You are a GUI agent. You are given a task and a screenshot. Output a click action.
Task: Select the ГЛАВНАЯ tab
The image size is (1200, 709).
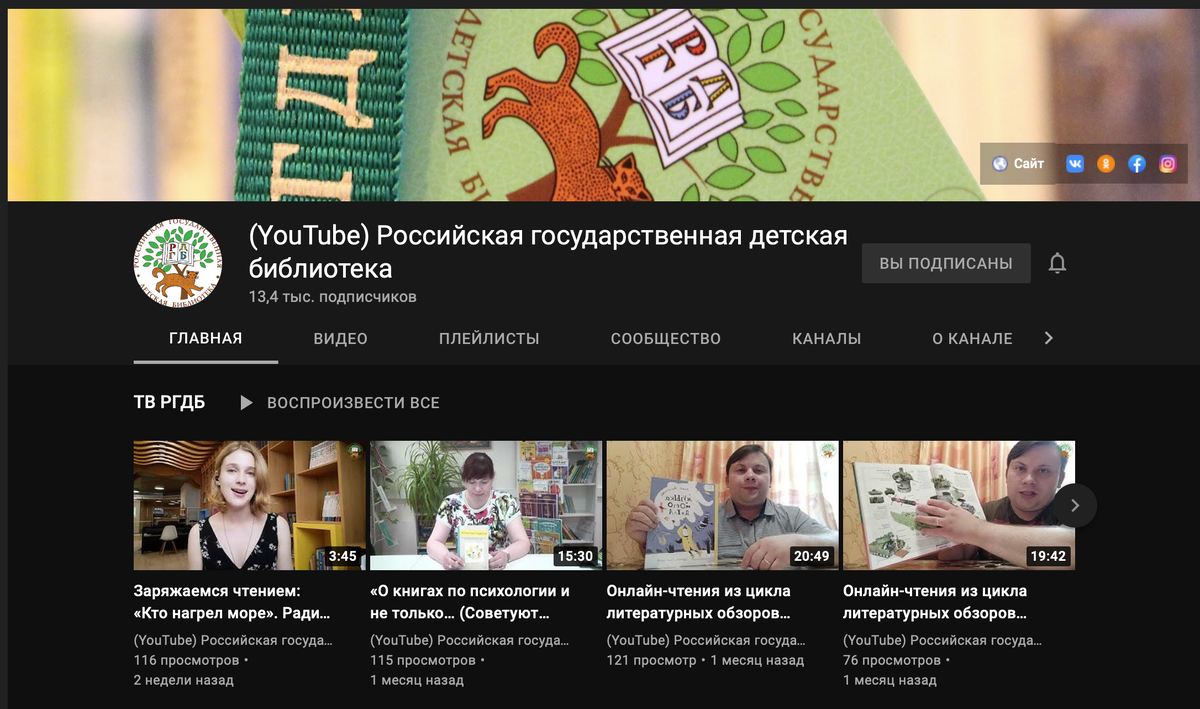coord(206,338)
